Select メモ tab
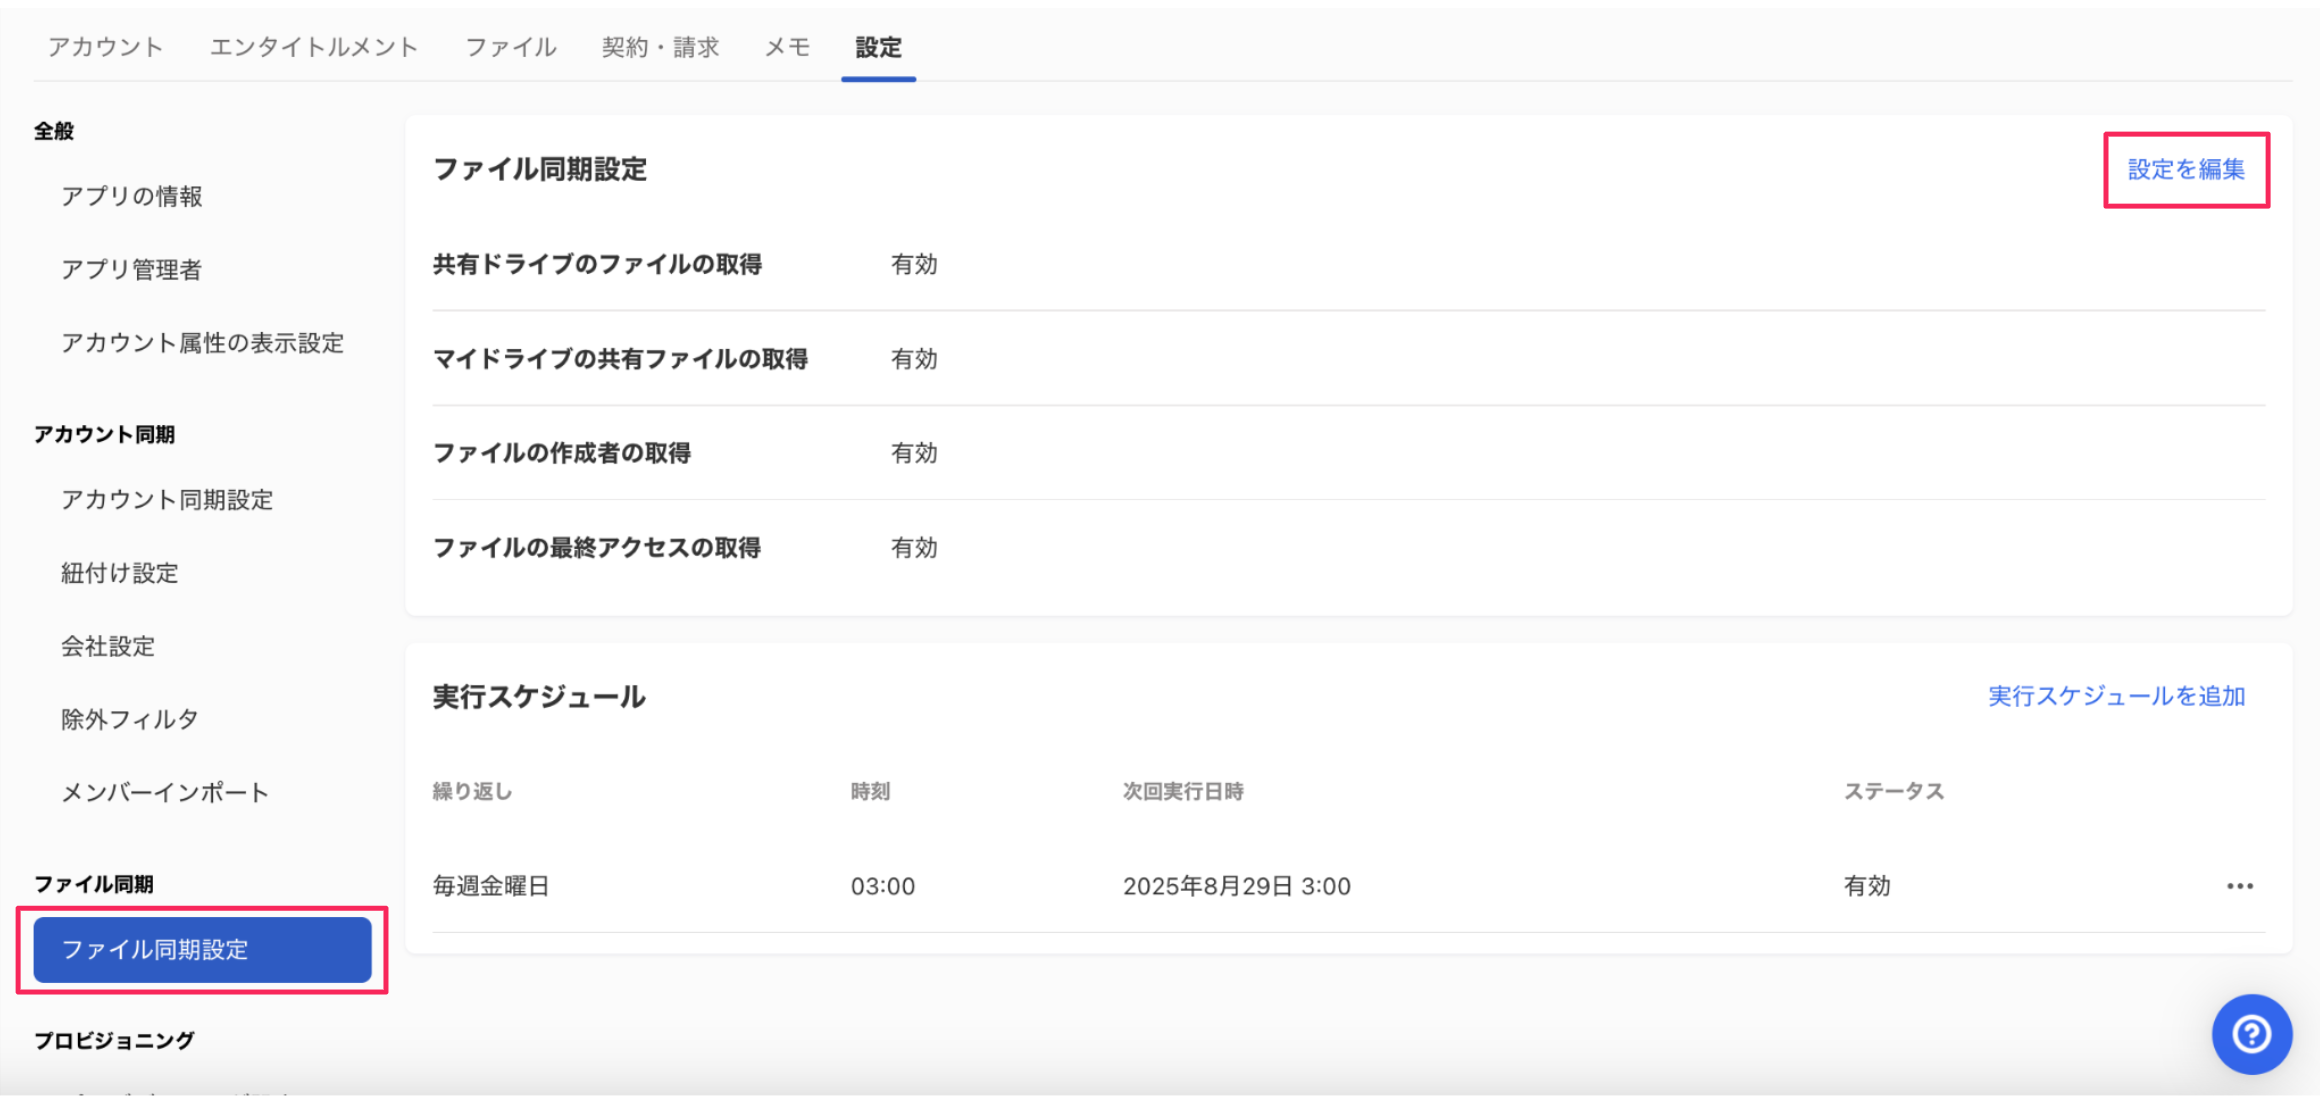 tap(787, 47)
